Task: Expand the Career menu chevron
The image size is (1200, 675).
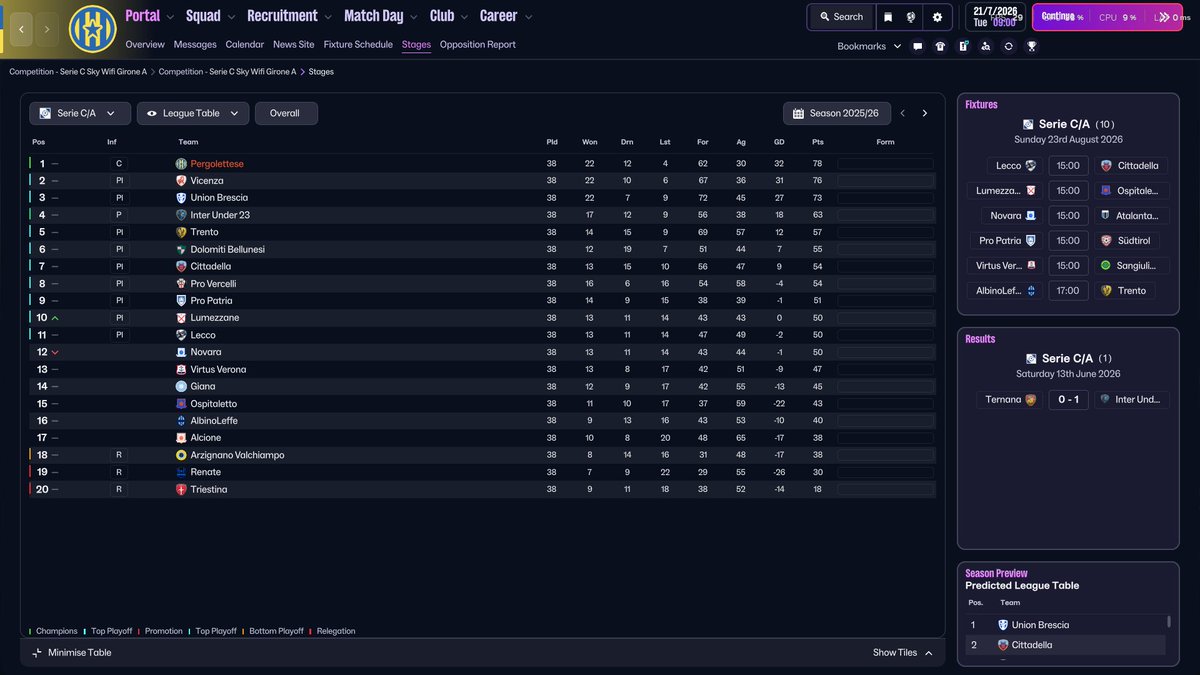Action: (x=528, y=17)
